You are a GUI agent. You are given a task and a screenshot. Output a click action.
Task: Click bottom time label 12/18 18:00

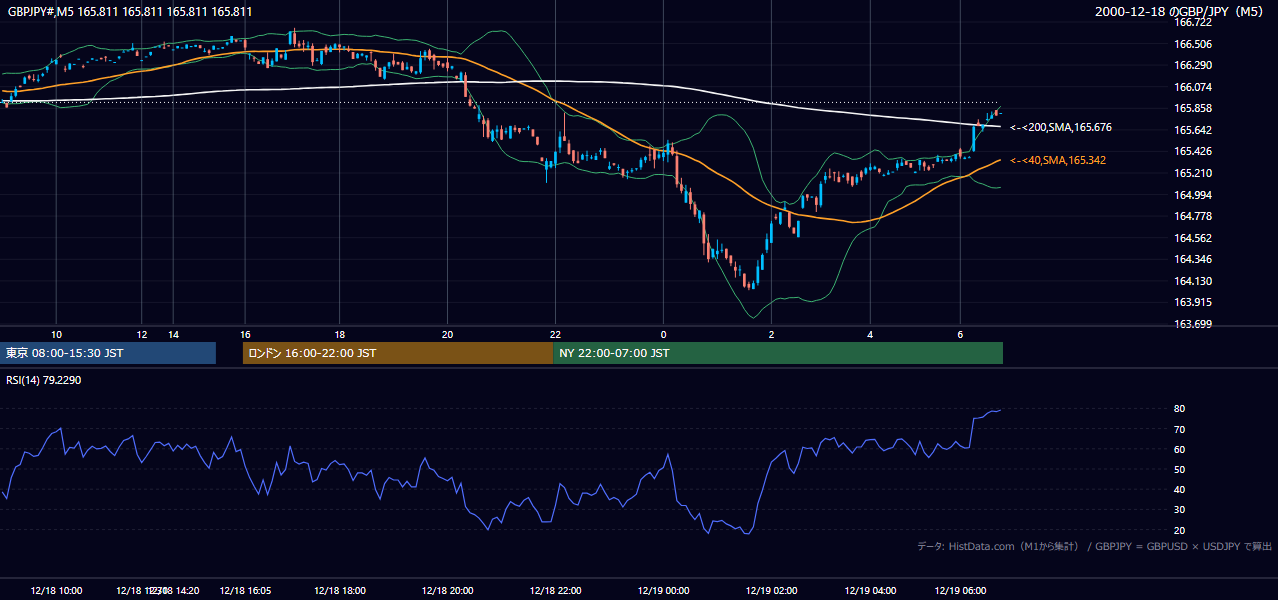[x=340, y=590]
